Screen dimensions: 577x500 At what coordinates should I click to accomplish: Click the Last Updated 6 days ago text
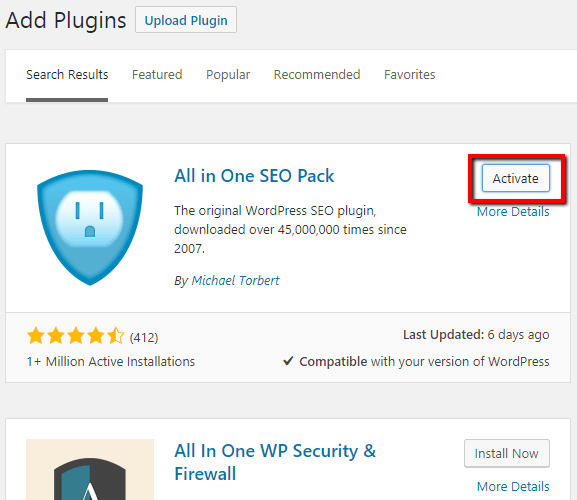click(476, 335)
